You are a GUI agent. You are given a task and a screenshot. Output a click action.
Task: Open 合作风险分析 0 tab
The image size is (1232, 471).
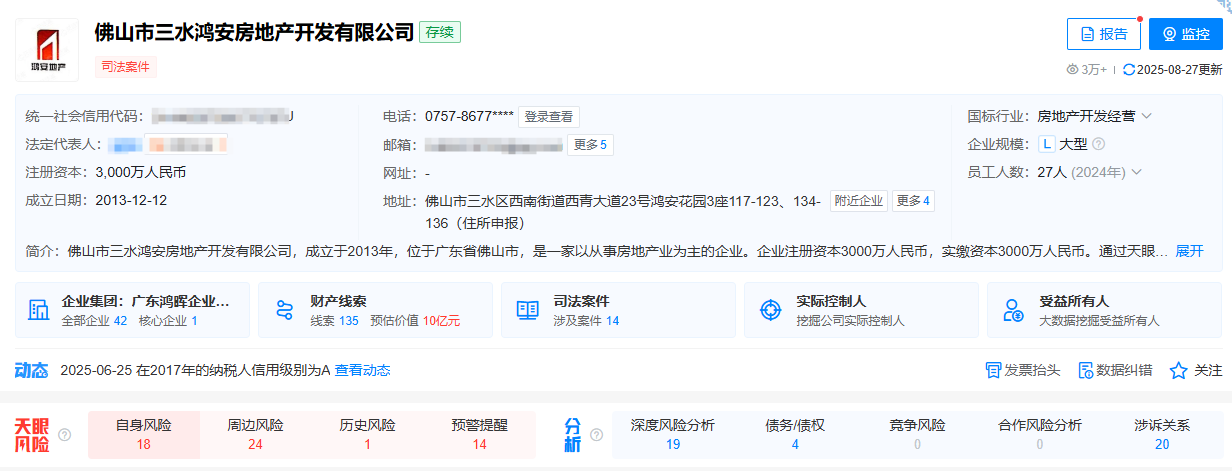coord(1040,434)
